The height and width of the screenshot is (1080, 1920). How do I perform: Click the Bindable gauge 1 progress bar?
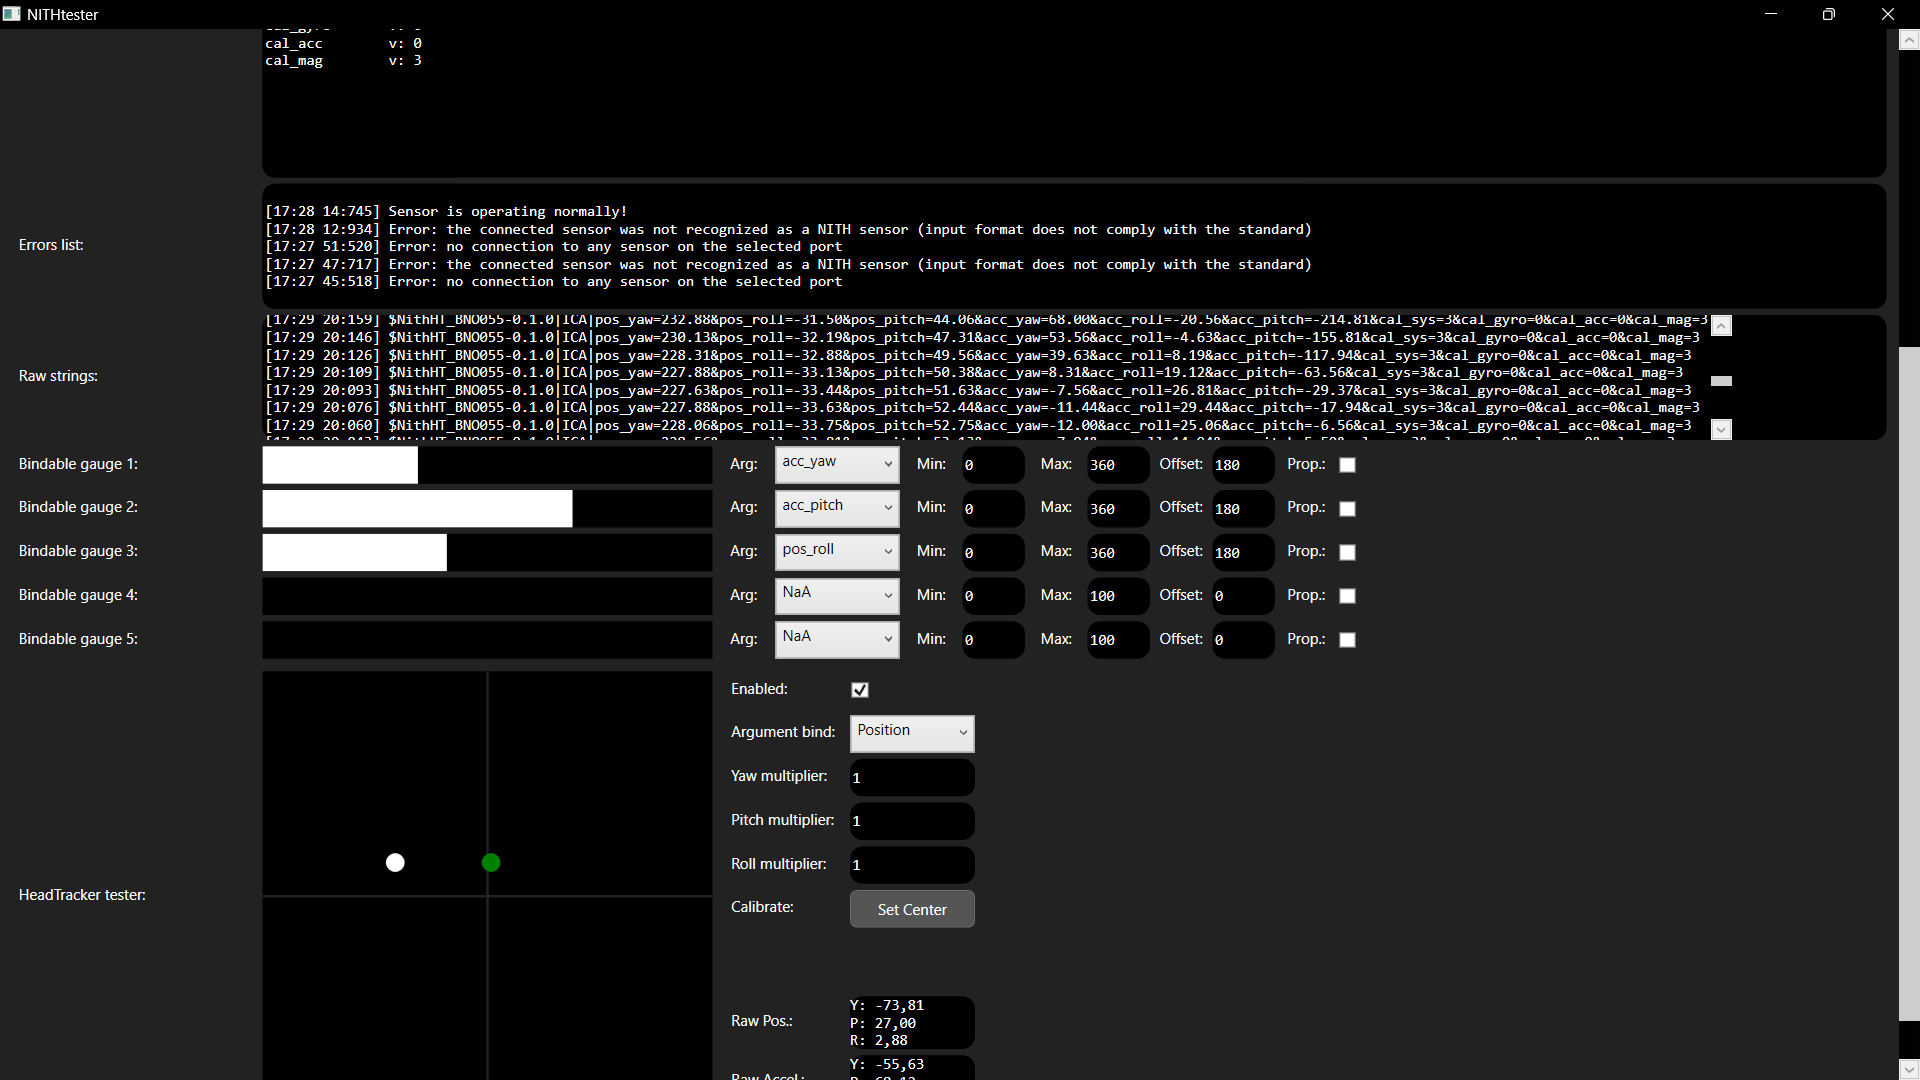pos(487,465)
